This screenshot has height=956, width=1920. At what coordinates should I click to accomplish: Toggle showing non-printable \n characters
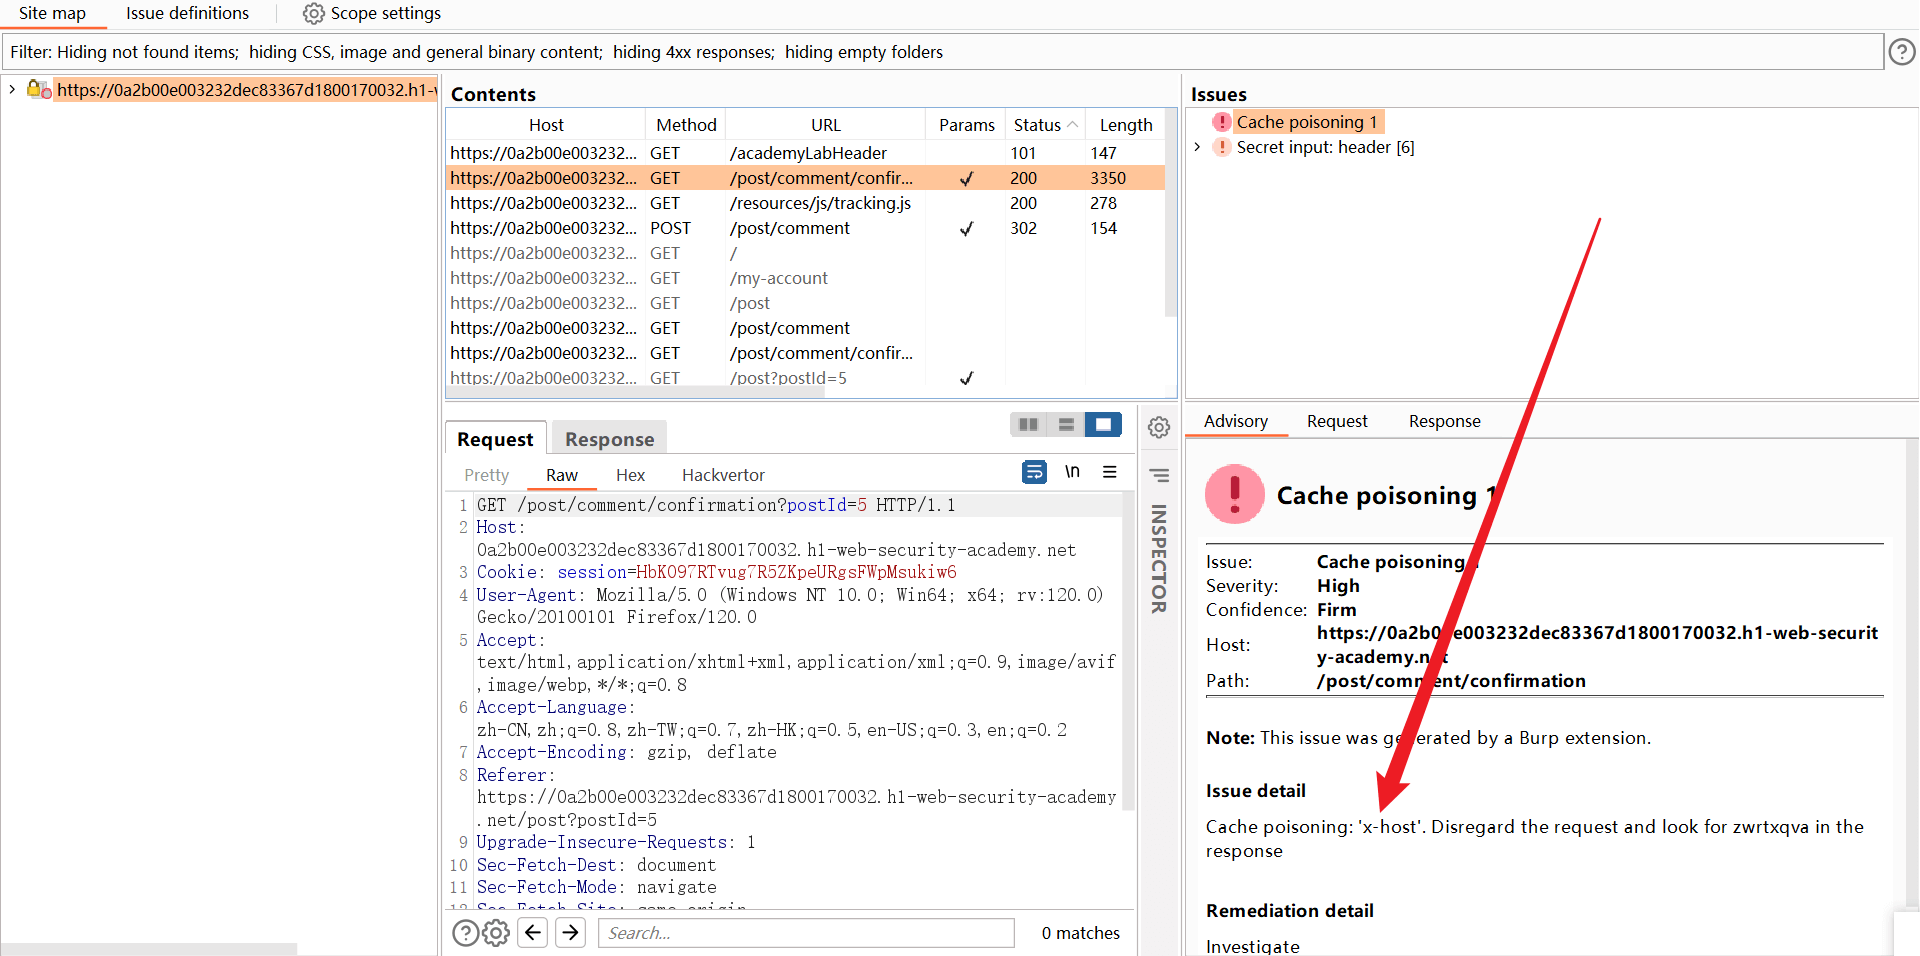coord(1072,472)
